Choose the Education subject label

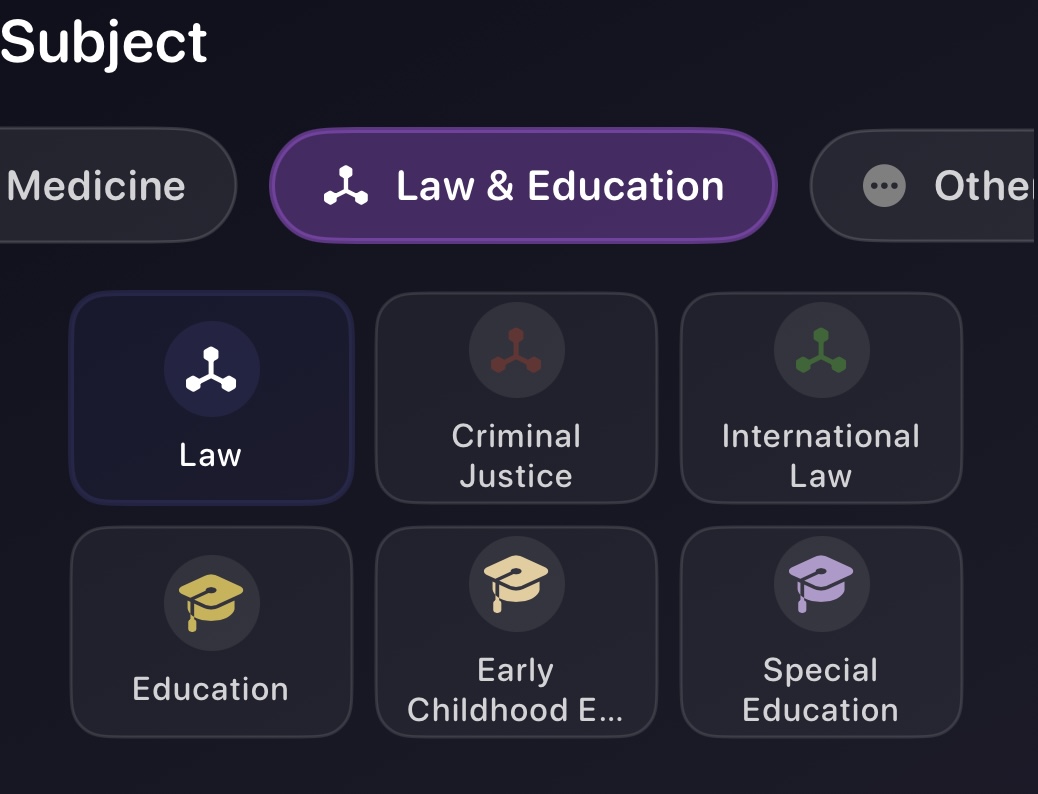211,689
